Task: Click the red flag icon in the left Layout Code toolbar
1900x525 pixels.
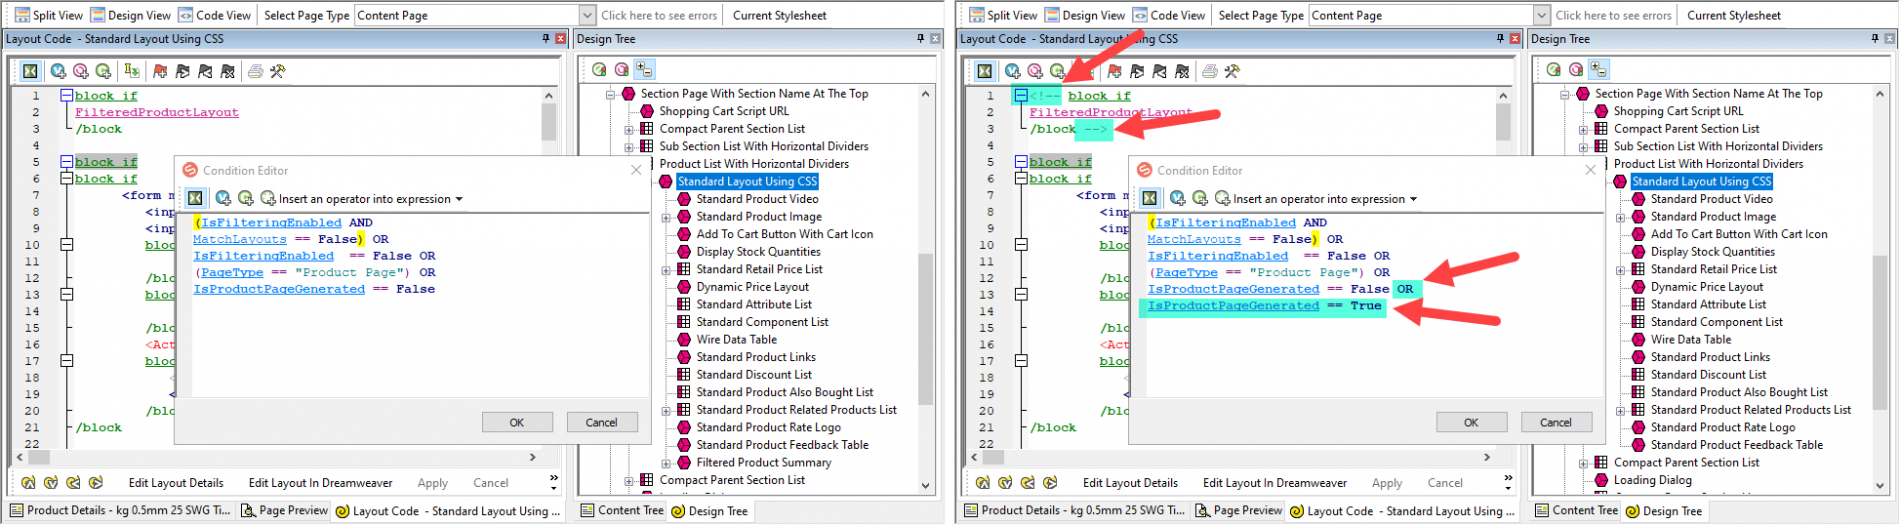Action: pyautogui.click(x=160, y=71)
